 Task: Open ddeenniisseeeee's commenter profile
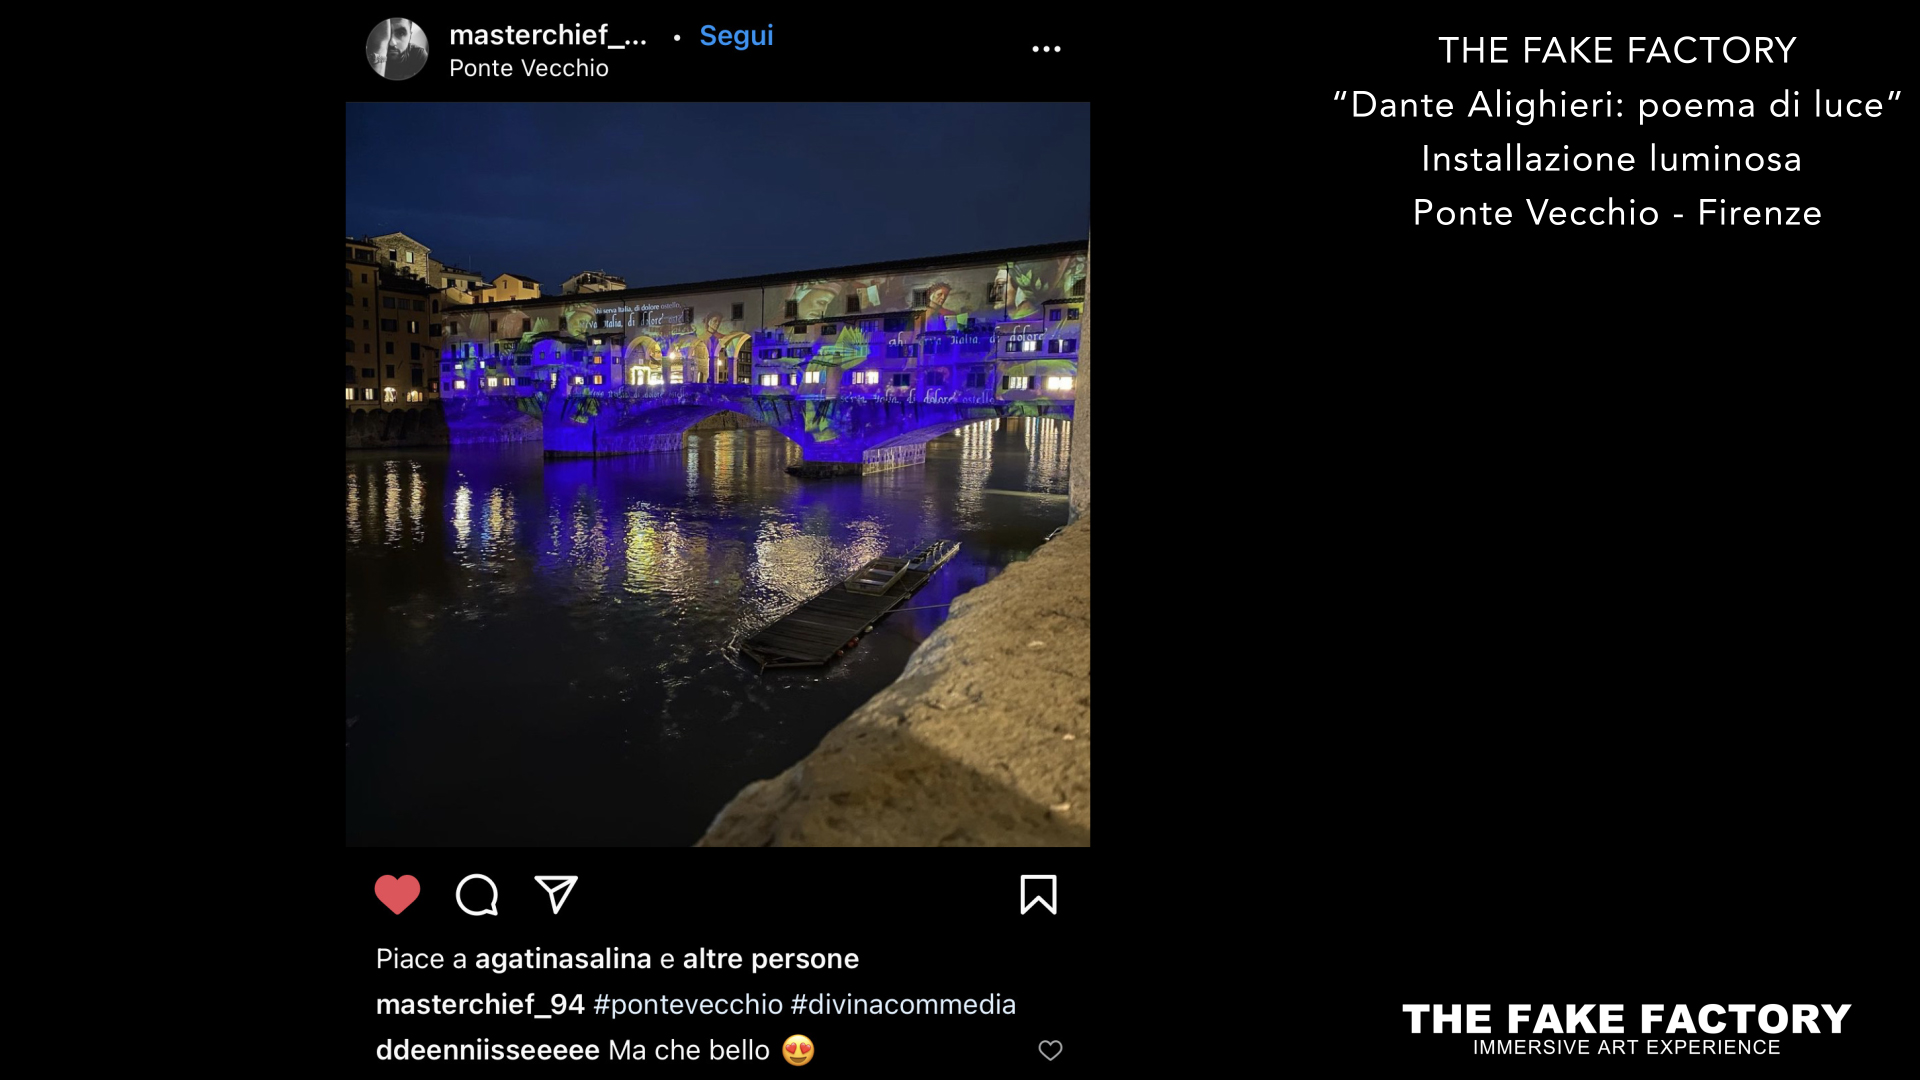click(x=488, y=1050)
